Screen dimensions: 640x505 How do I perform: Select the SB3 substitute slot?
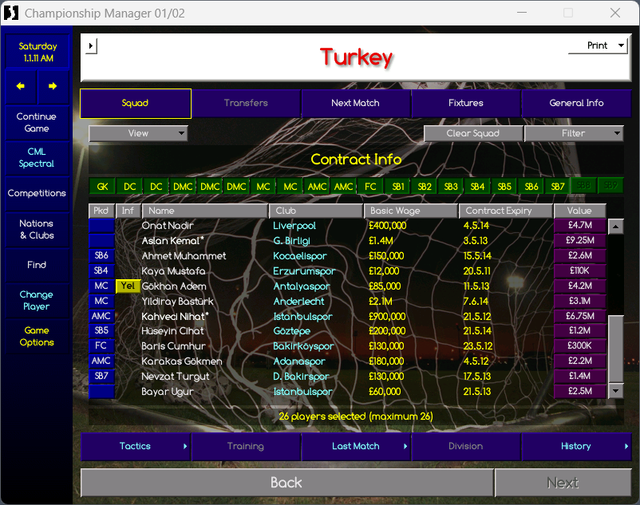[x=451, y=187]
